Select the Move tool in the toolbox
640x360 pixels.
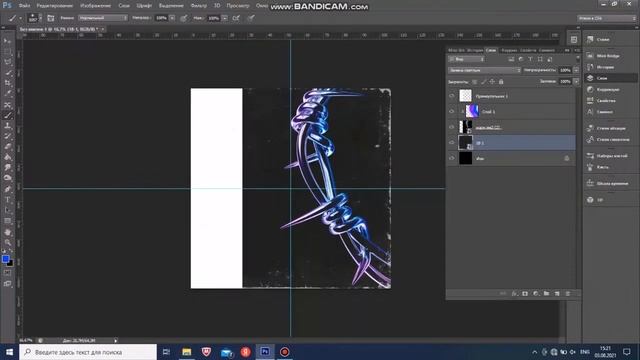tap(8, 41)
